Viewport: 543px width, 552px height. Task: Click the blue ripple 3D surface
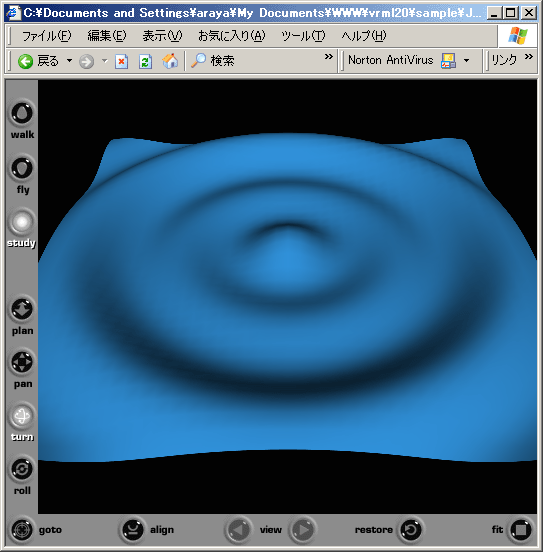[287, 299]
